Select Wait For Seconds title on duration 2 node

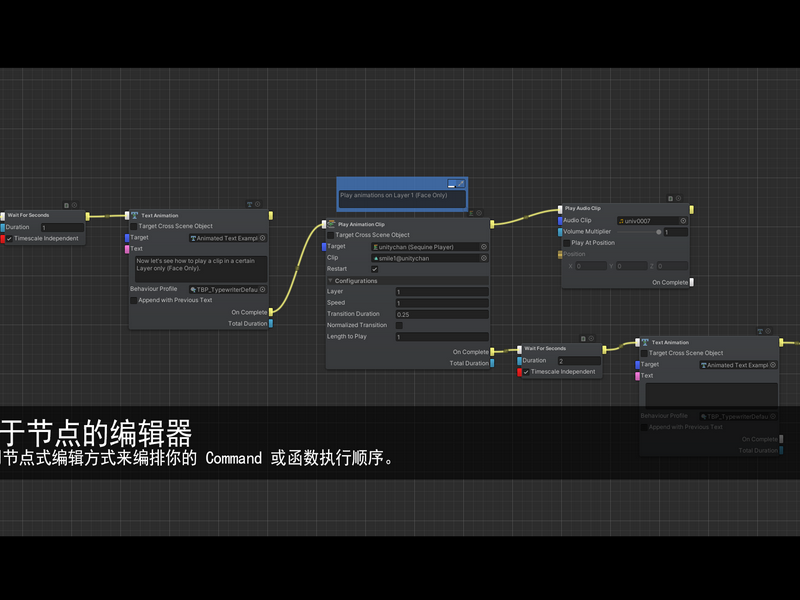pyautogui.click(x=545, y=348)
